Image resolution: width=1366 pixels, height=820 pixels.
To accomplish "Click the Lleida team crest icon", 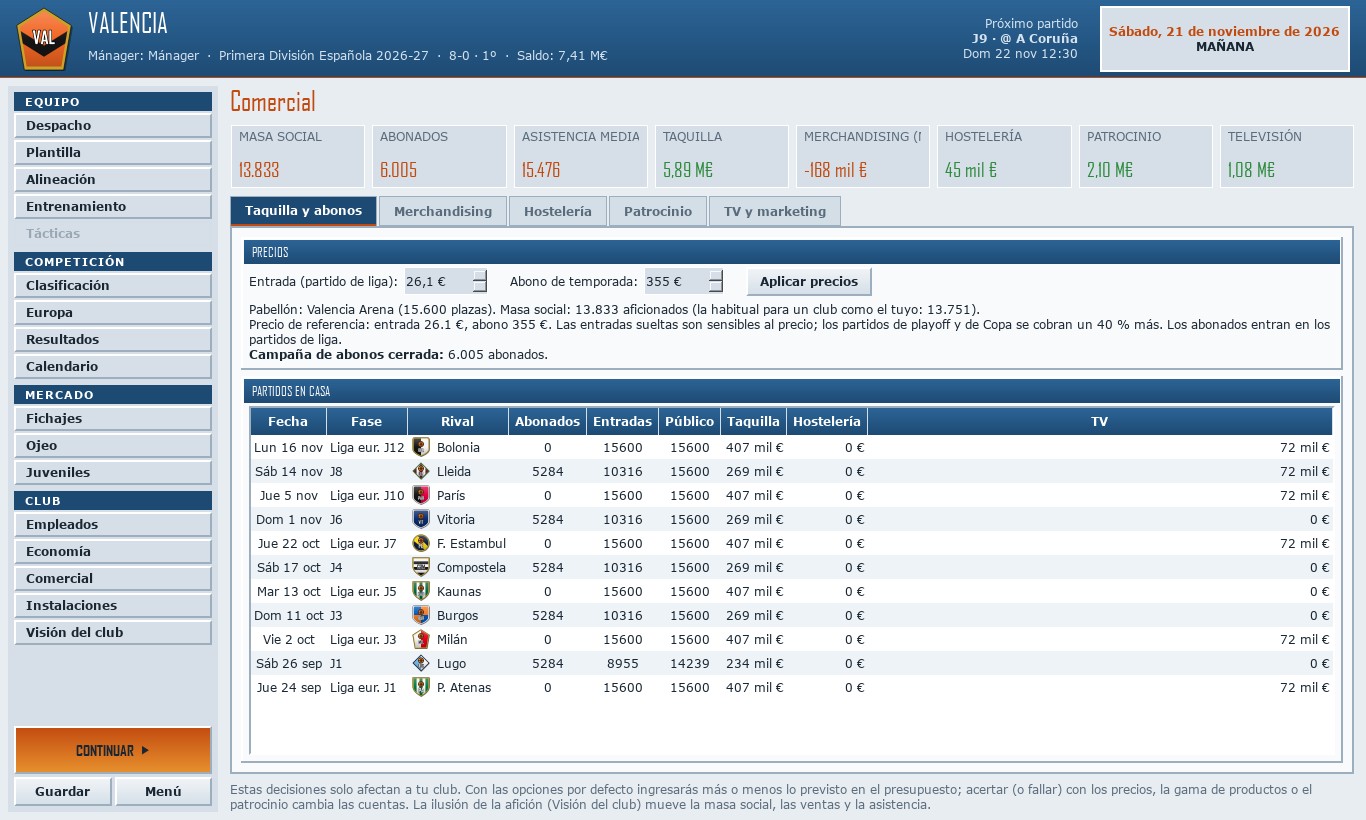I will [421, 472].
